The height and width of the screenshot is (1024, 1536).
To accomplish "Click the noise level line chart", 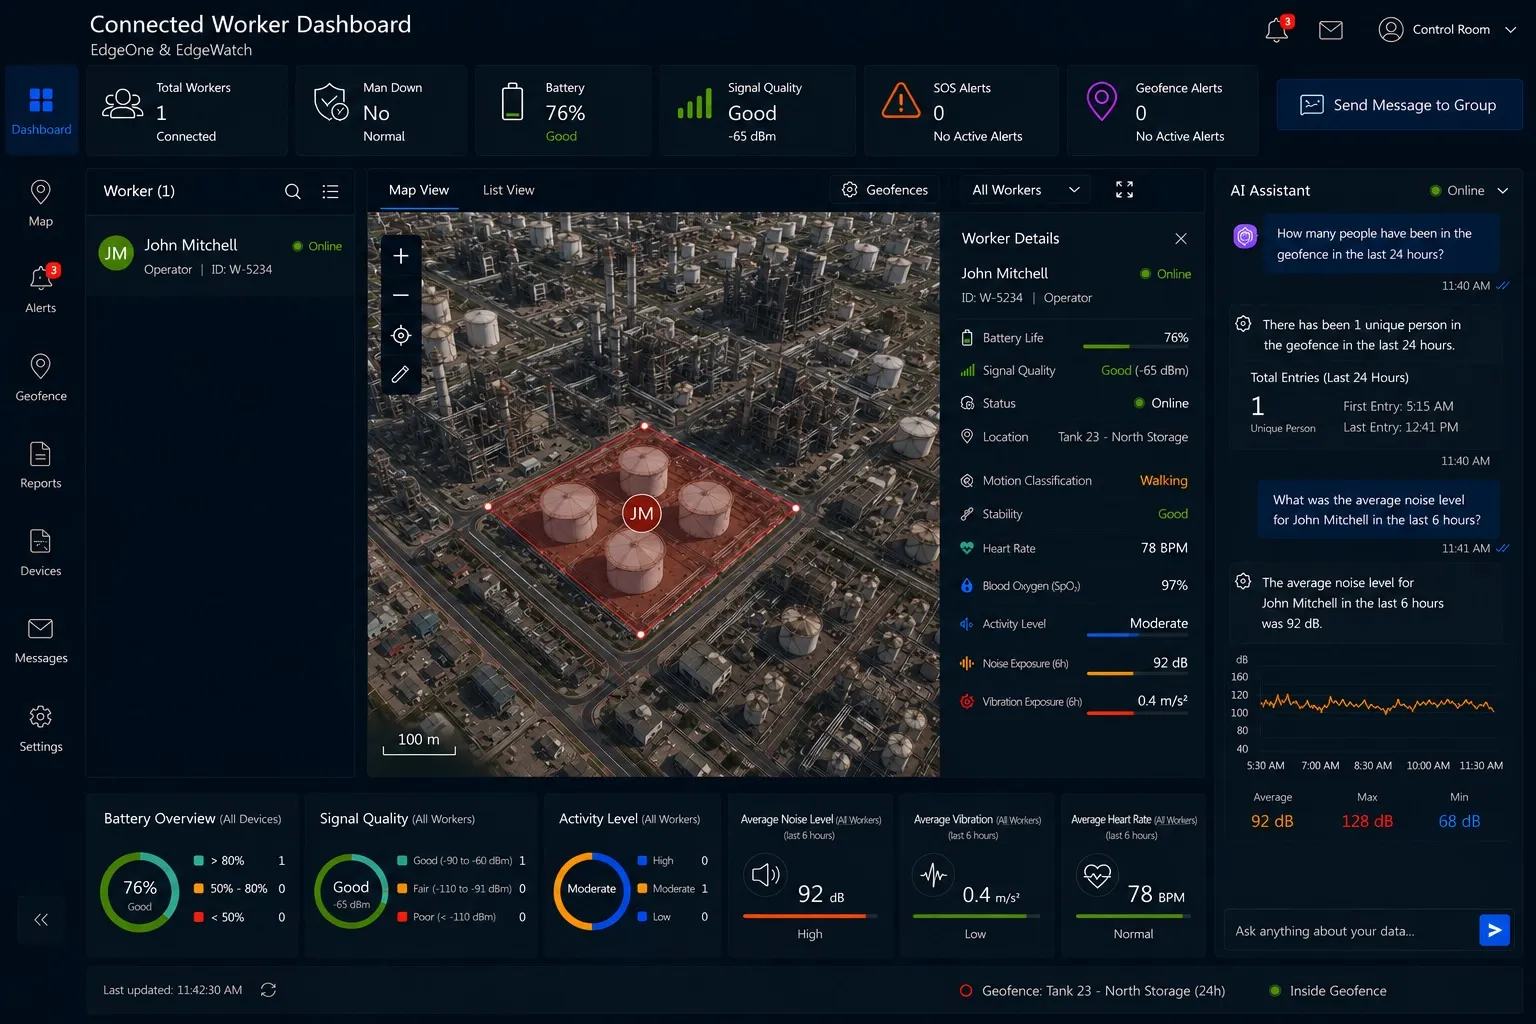I will (1376, 705).
